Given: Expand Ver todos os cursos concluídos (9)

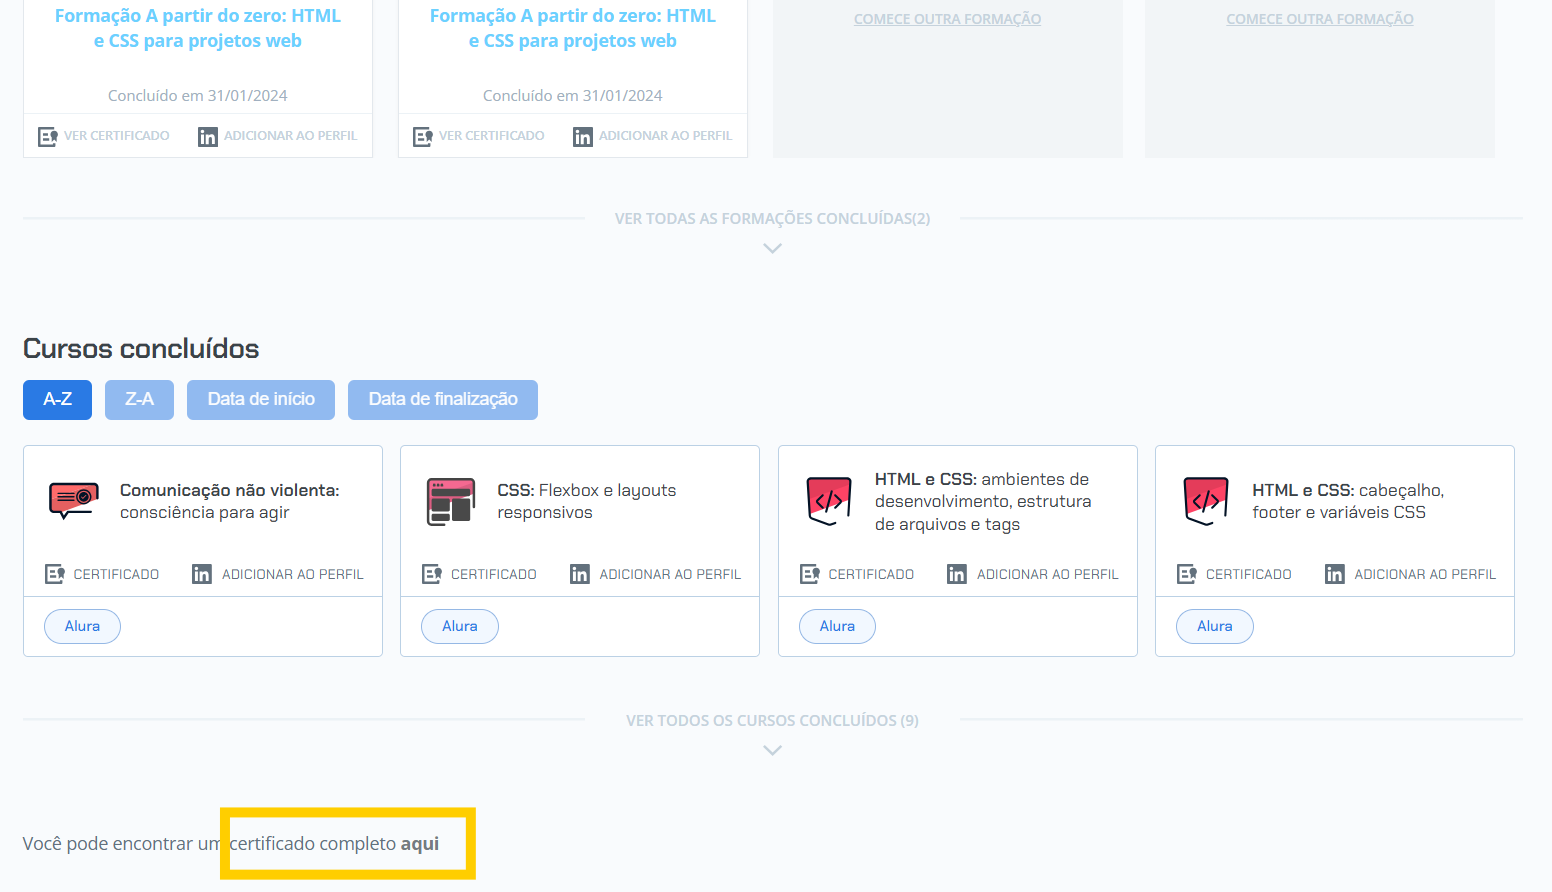Looking at the screenshot, I should pyautogui.click(x=772, y=720).
